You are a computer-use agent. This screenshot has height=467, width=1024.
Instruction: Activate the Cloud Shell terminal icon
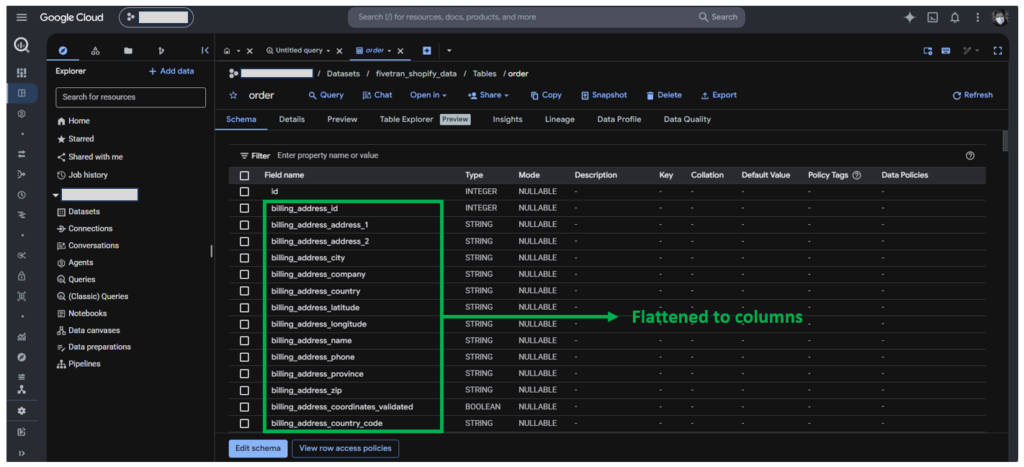[x=933, y=18]
